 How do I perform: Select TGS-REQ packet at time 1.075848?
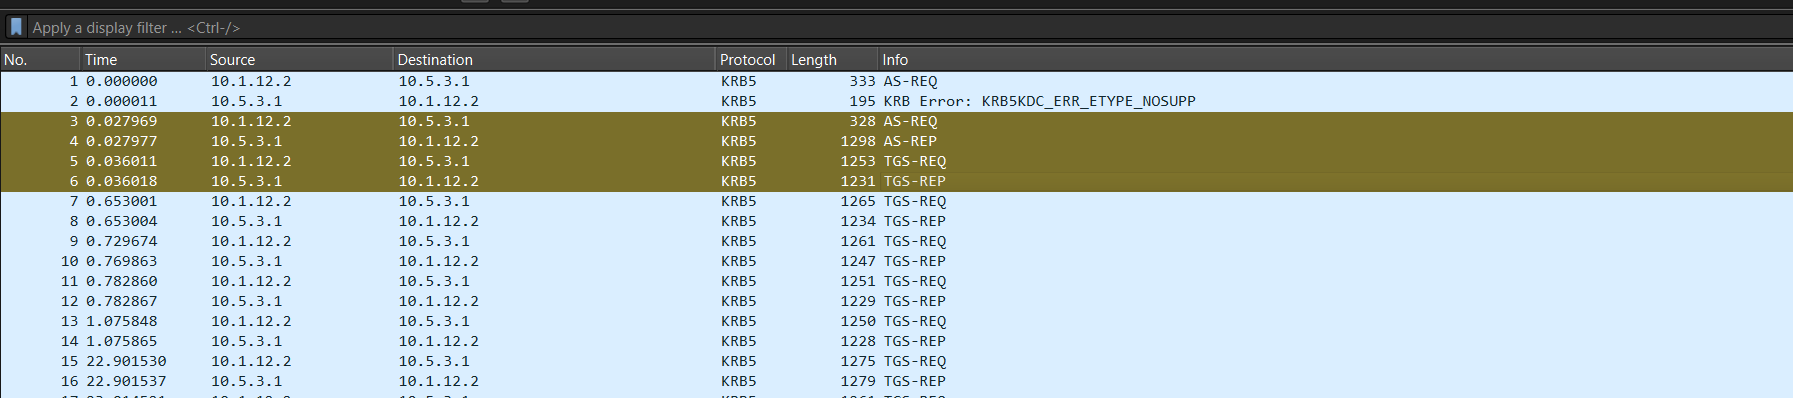(x=896, y=321)
